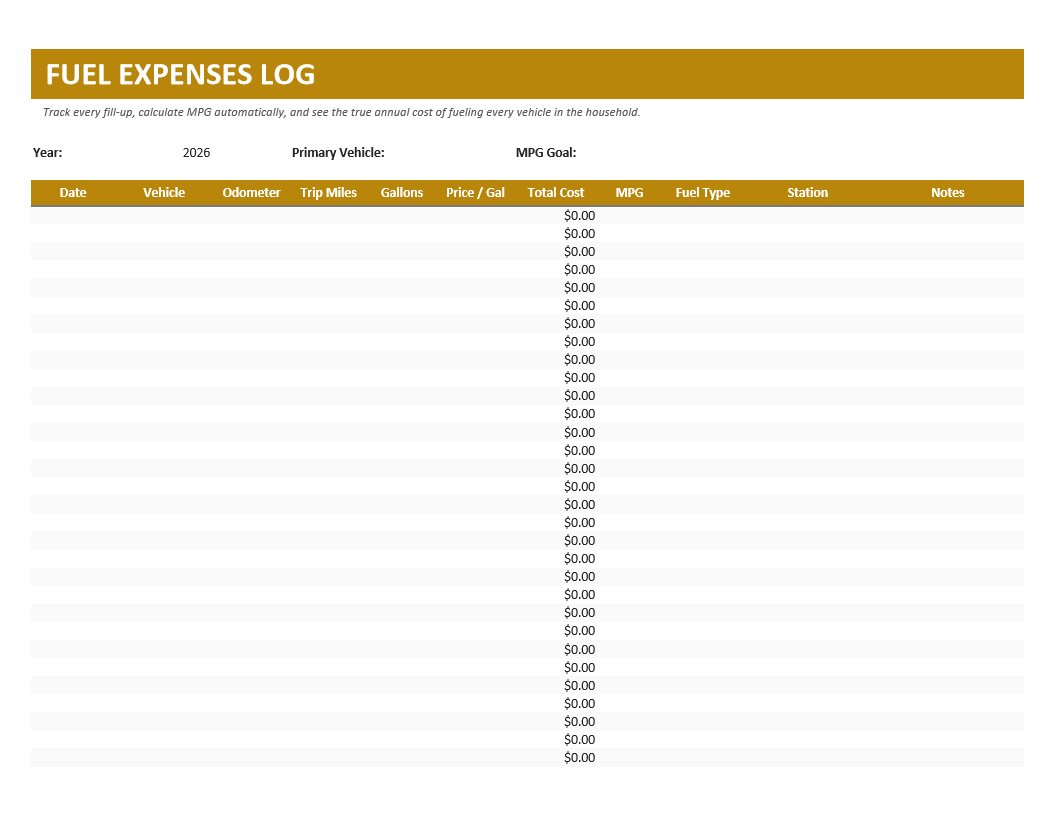Select the Total Cost column header
The image size is (1056, 816).
[556, 193]
